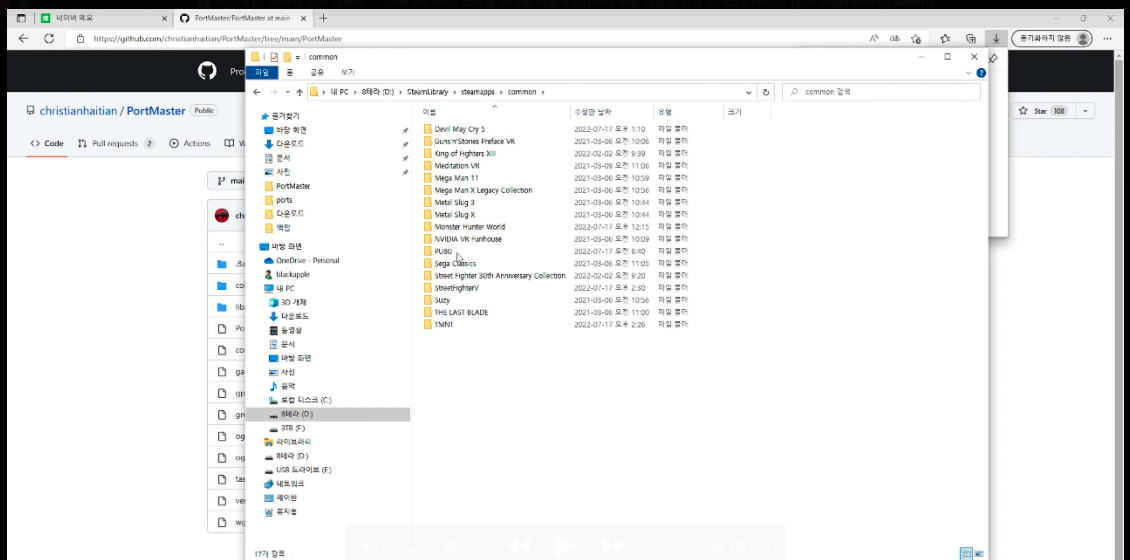
Task: Click the Edge Collections icon
Action: tap(970, 38)
